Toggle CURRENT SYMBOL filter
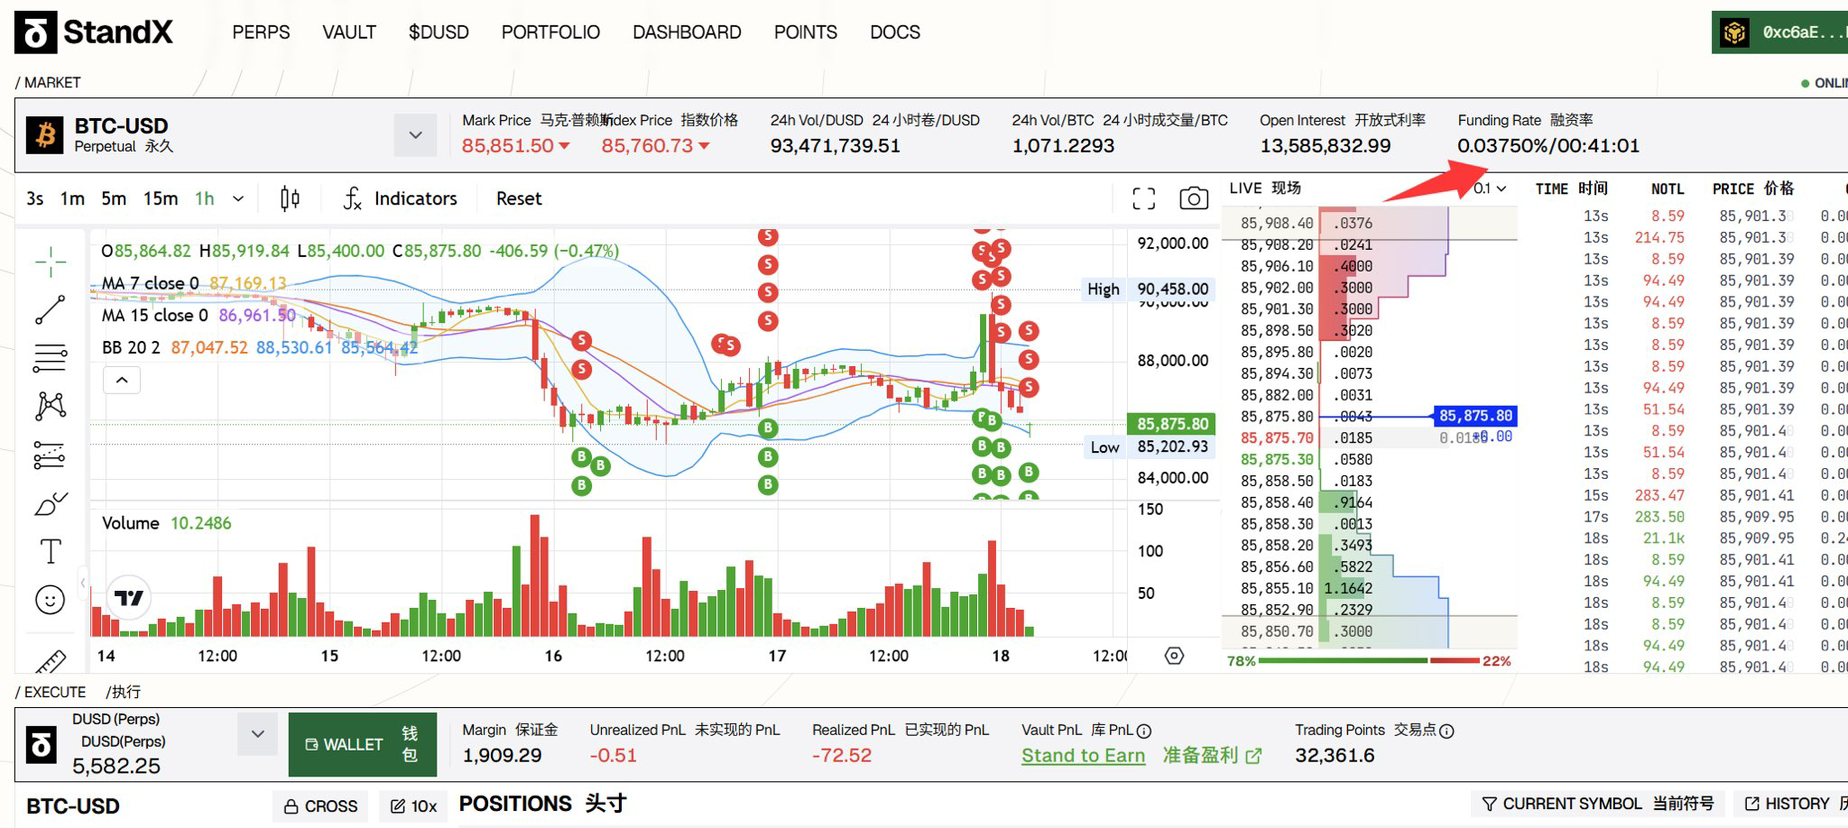Viewport: 1848px width, 828px height. coord(1597,804)
